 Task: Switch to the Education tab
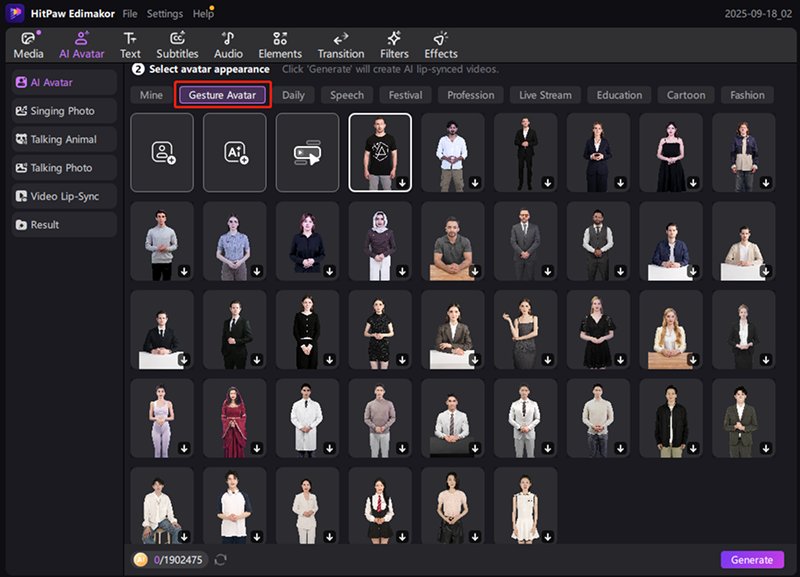click(x=619, y=95)
